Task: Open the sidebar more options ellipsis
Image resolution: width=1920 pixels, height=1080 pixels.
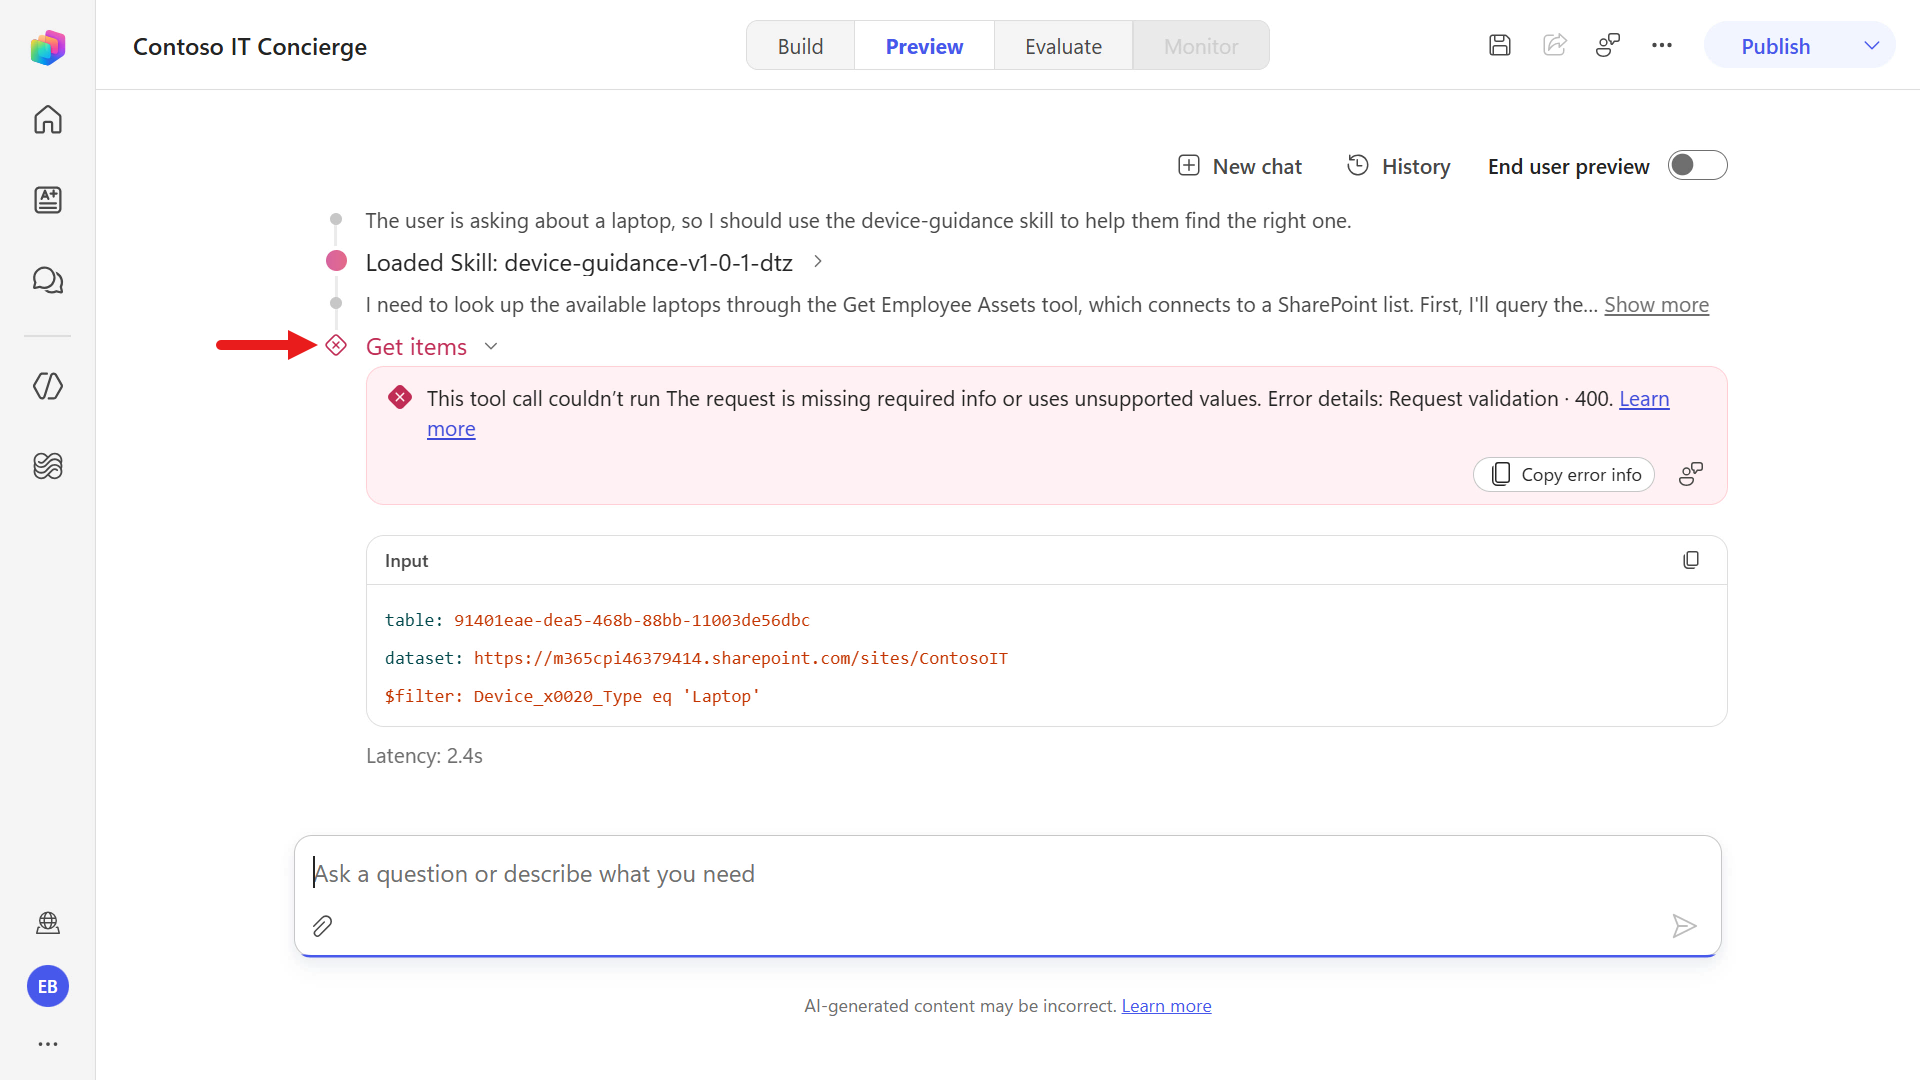Action: (x=47, y=1044)
